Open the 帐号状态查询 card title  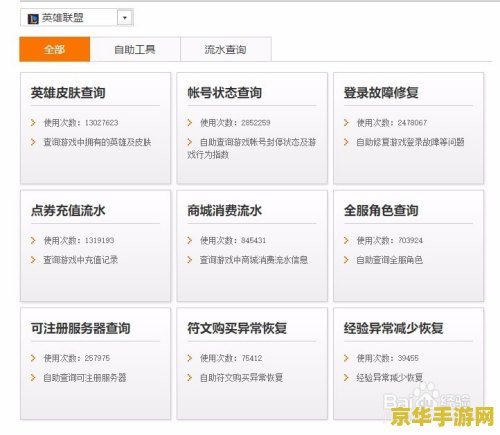225,93
